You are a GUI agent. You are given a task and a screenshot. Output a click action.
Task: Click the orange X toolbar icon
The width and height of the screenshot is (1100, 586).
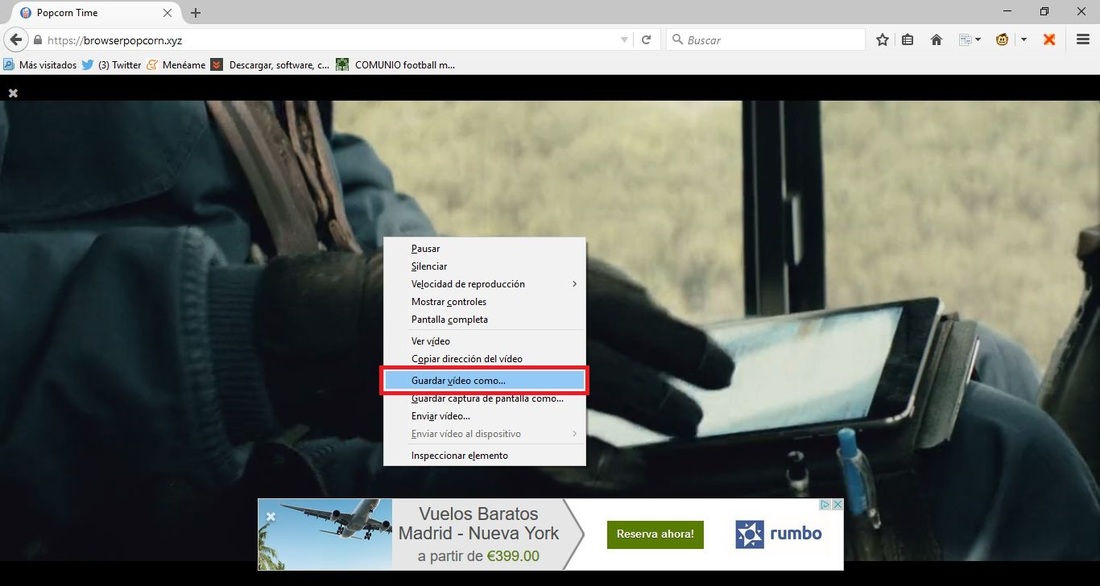coord(1049,40)
